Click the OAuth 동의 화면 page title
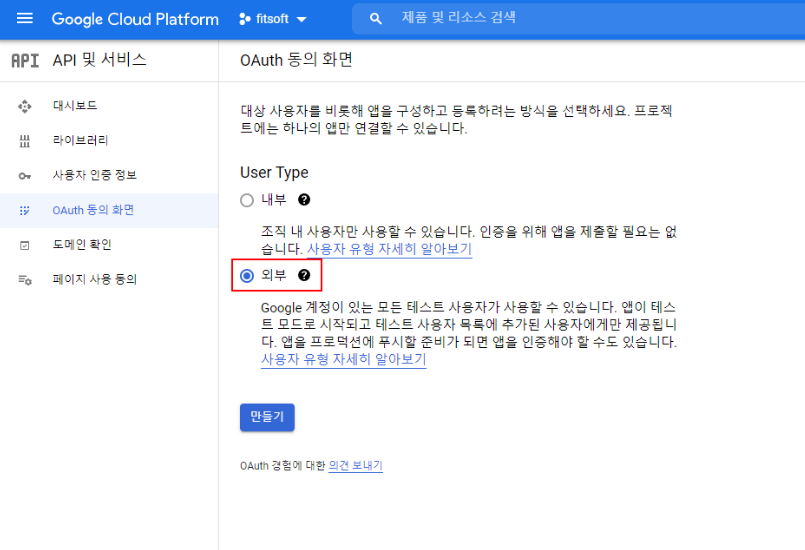 click(296, 60)
